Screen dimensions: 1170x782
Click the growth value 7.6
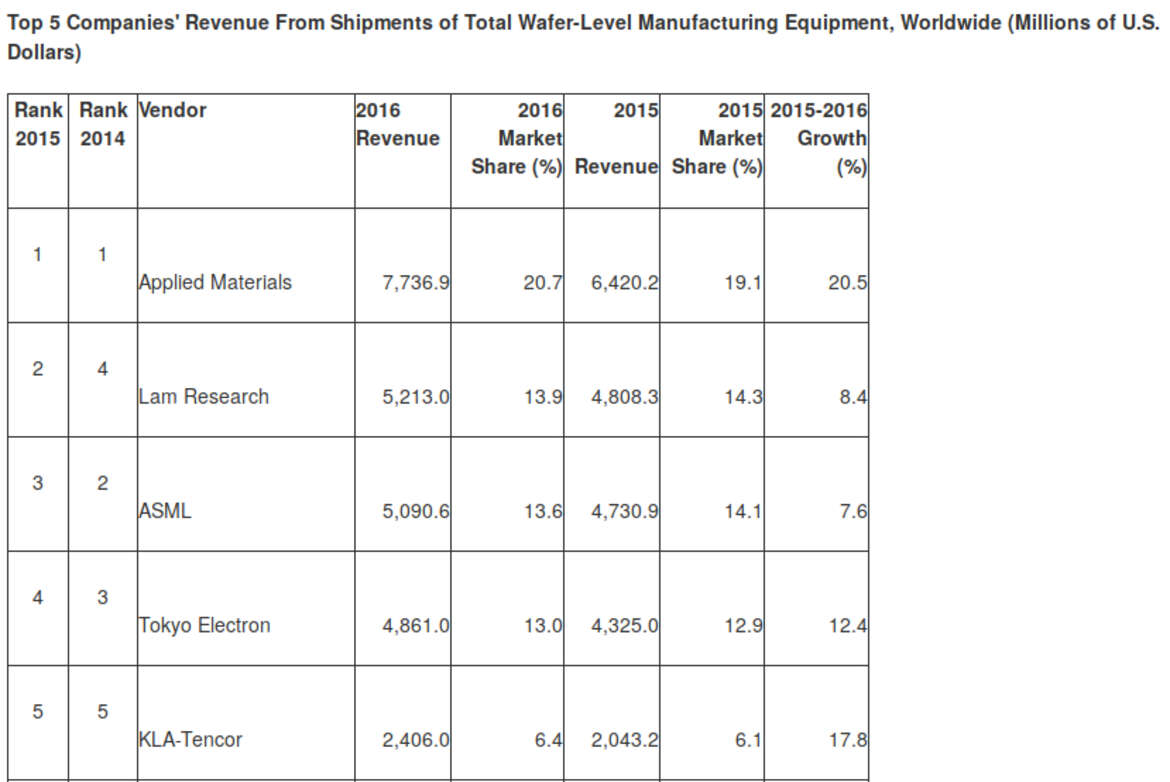click(x=853, y=511)
